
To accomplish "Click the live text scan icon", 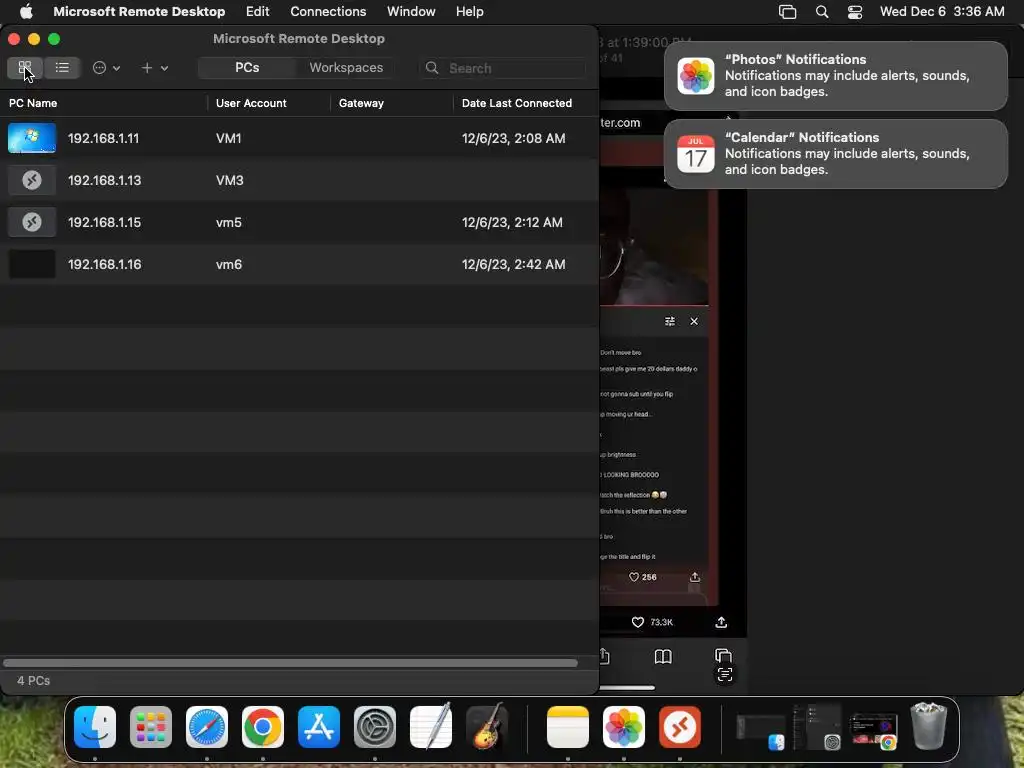I will click(725, 675).
